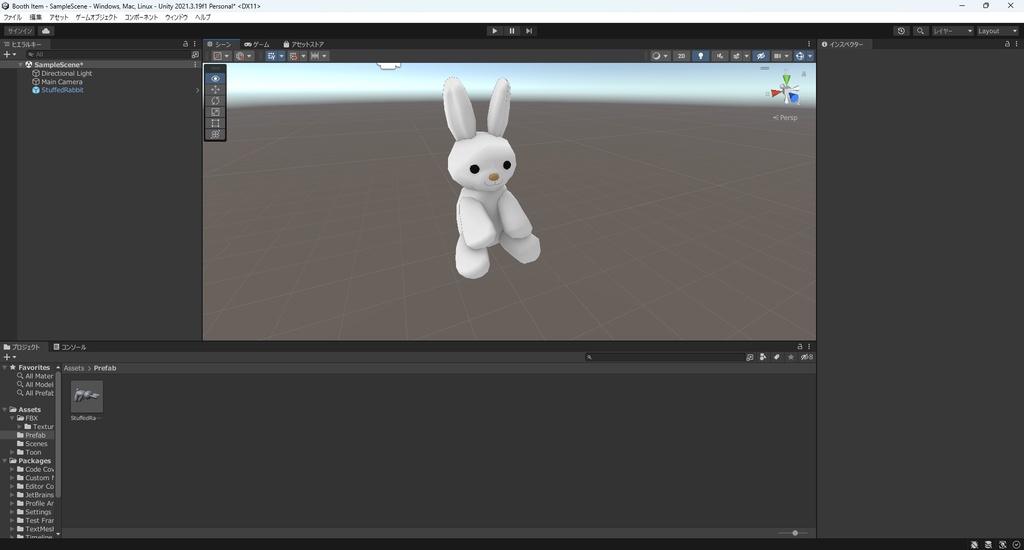Screen dimensions: 1024x550
Task: Open the shading draw mode dropdown
Action: point(660,56)
